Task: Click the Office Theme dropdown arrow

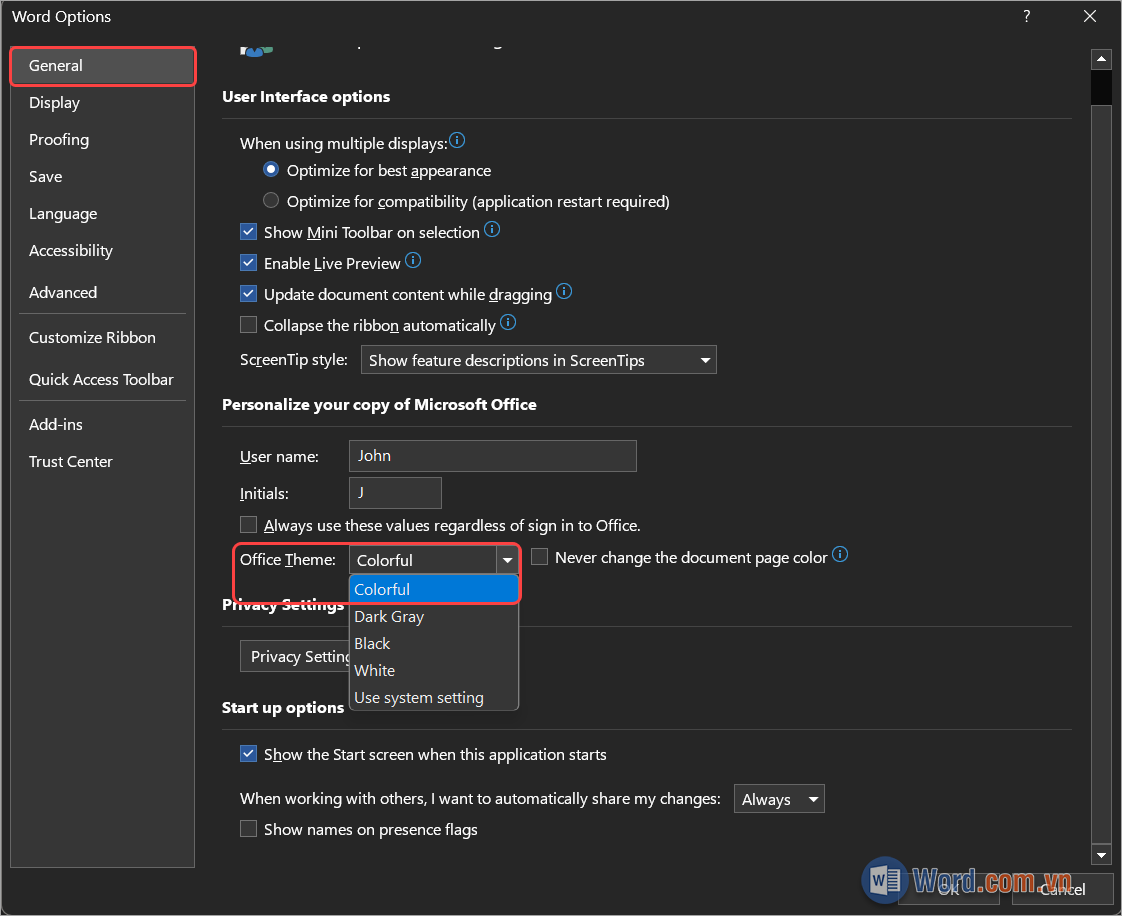Action: click(507, 560)
